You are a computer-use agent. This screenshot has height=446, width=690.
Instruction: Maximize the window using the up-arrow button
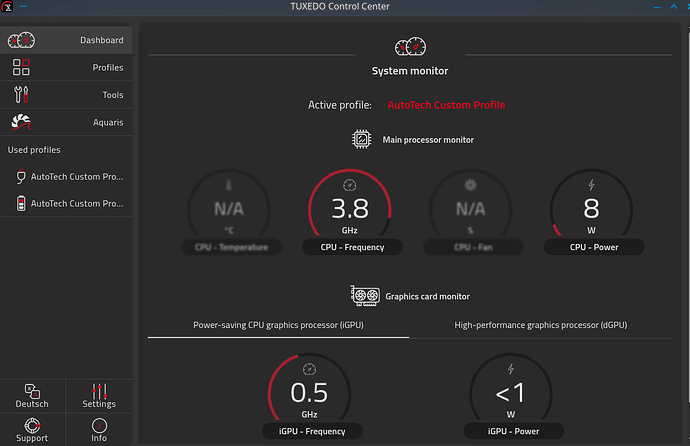click(673, 7)
